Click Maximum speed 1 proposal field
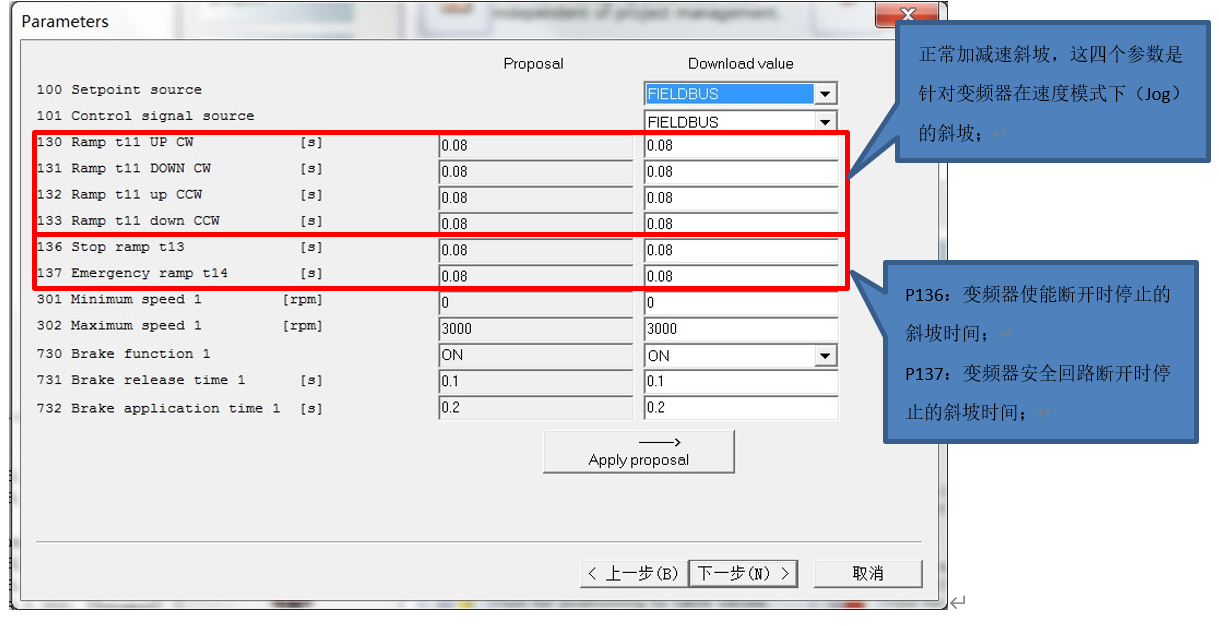1219x626 pixels. coord(535,328)
